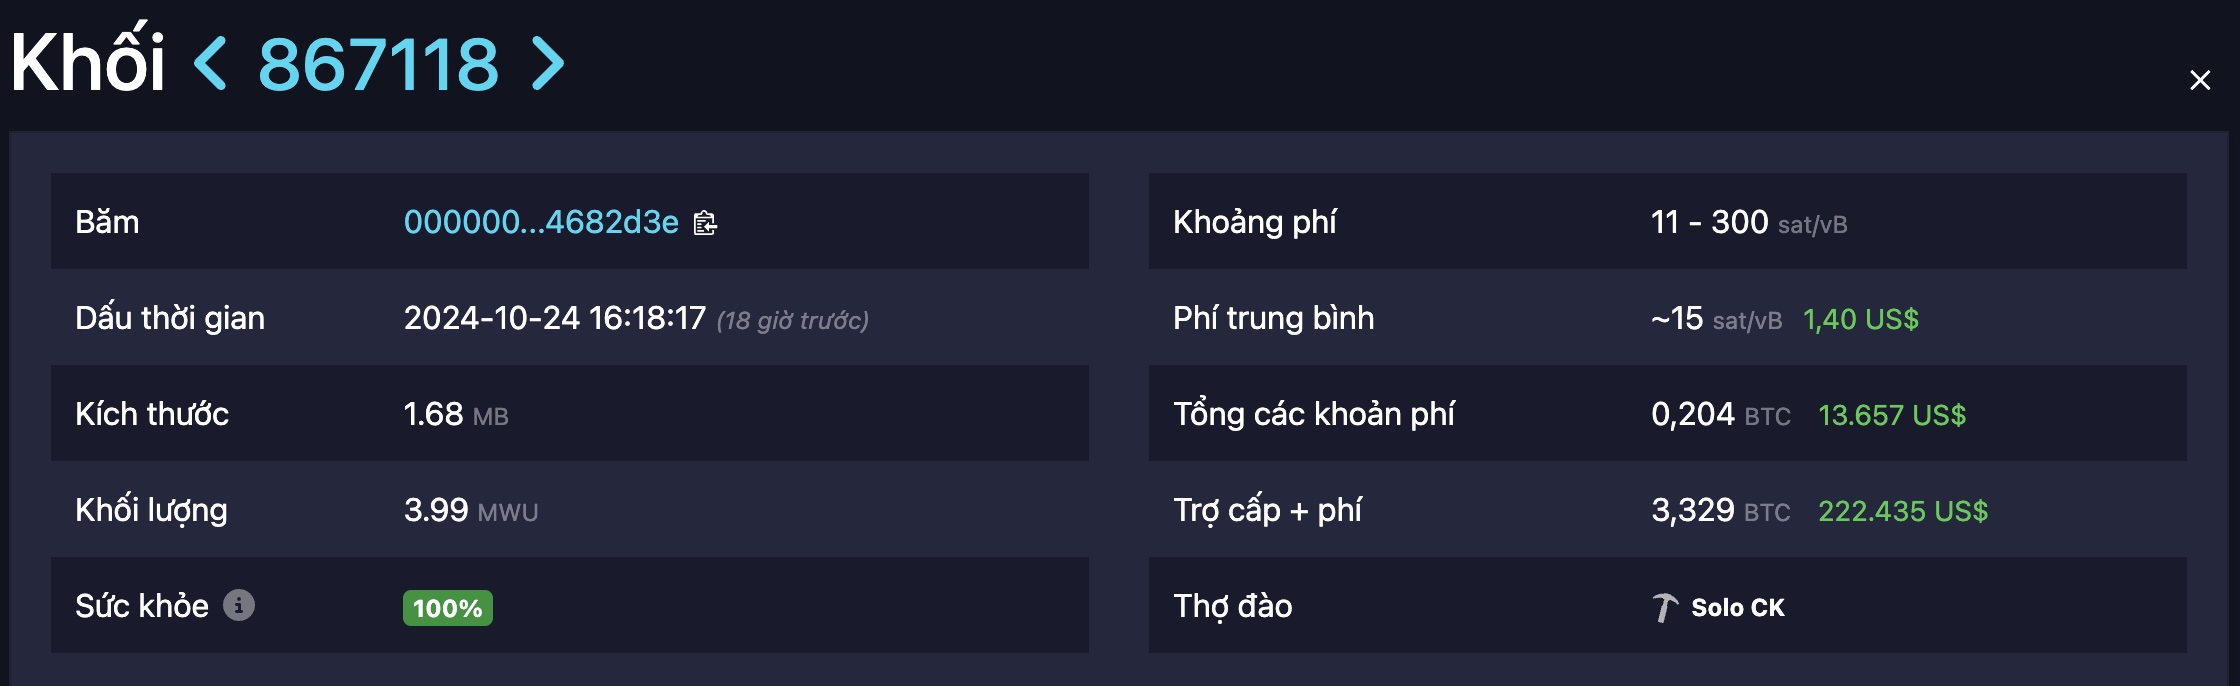Click the 3.99 MWU weight value
The height and width of the screenshot is (686, 2240).
(x=471, y=510)
